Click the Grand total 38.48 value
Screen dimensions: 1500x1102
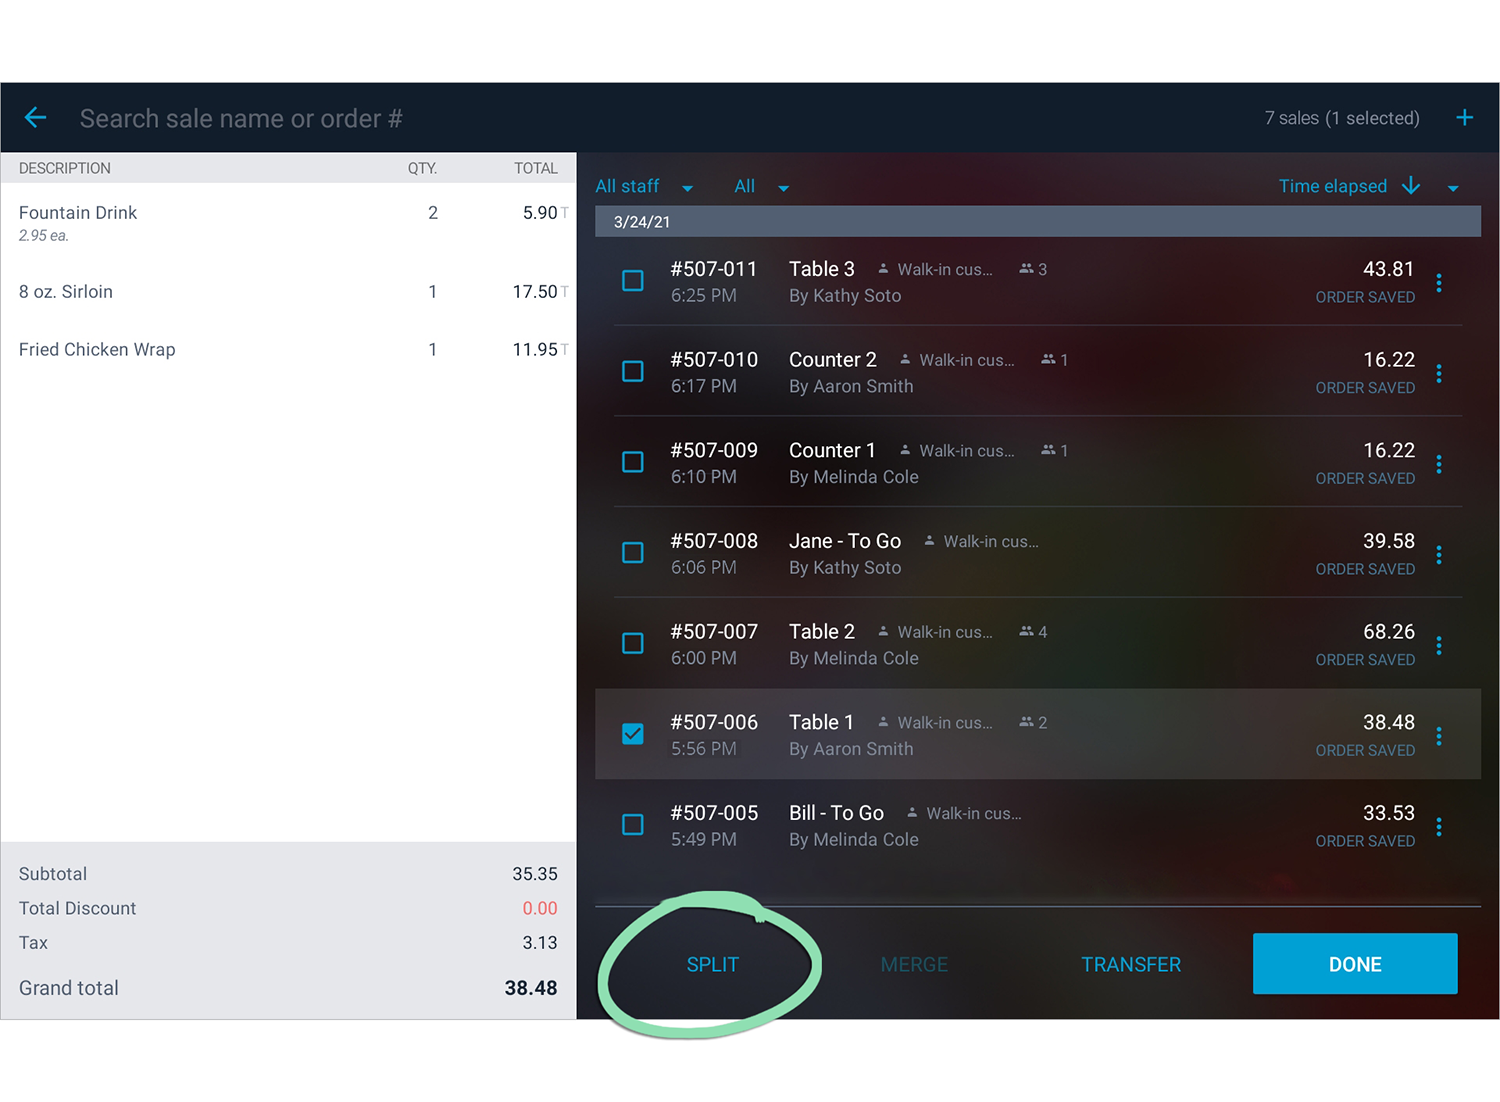[531, 988]
